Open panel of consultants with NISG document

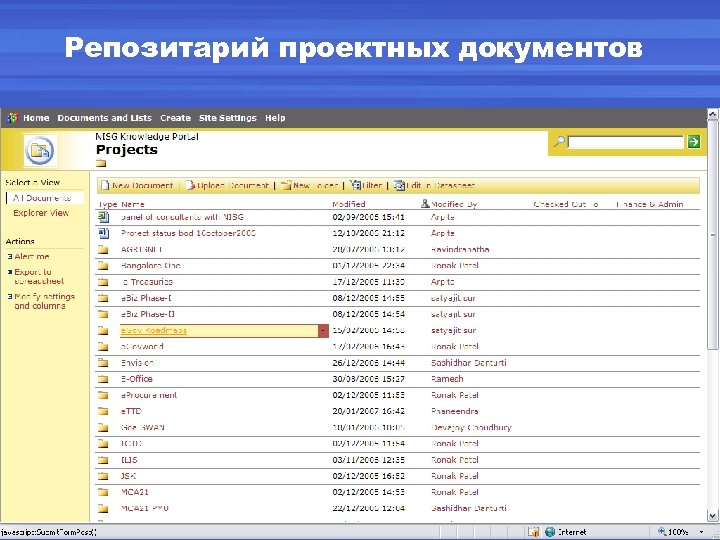182,217
